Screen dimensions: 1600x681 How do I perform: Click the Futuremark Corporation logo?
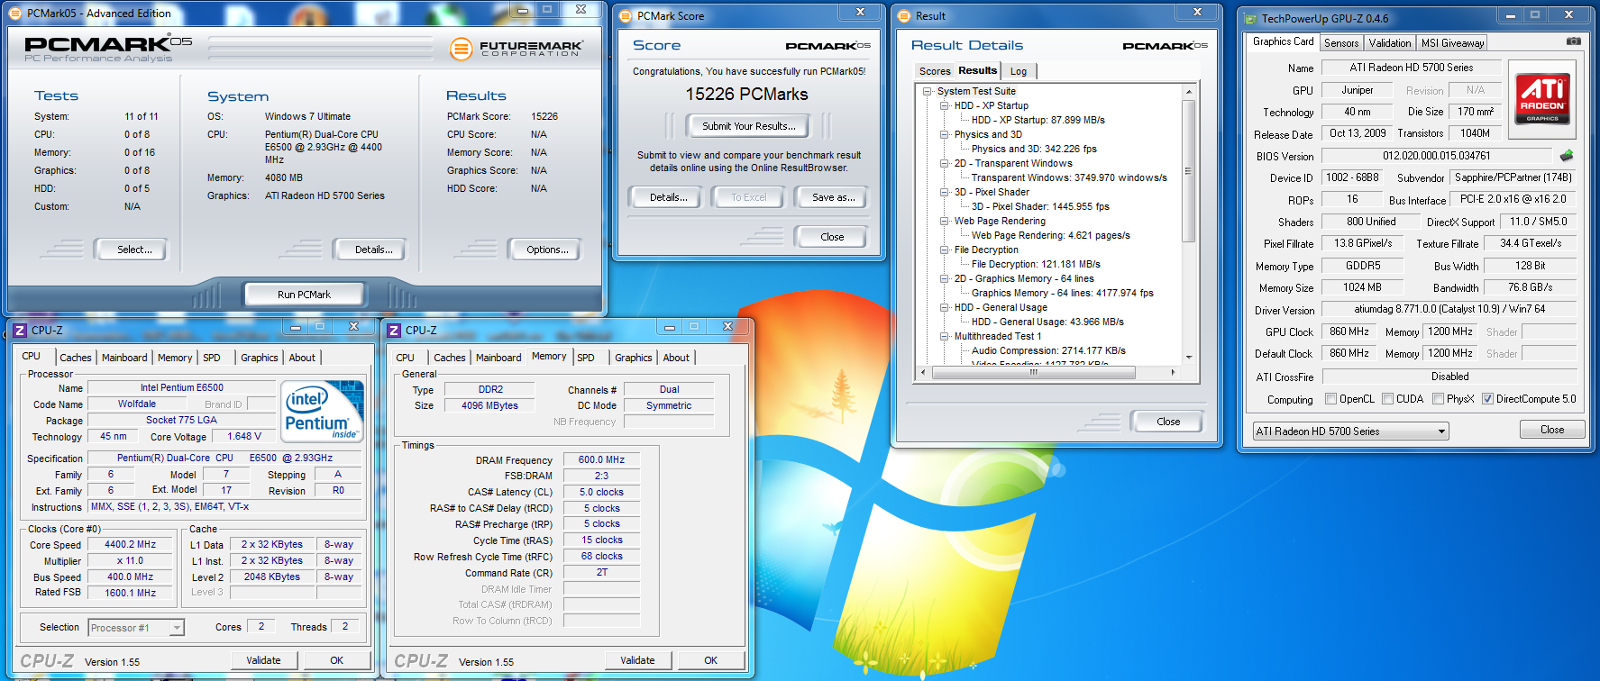click(516, 48)
